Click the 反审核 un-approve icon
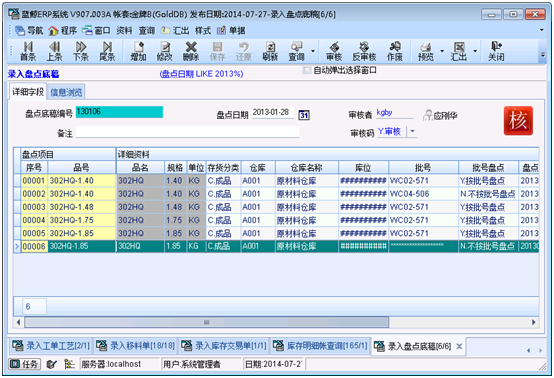 364,51
